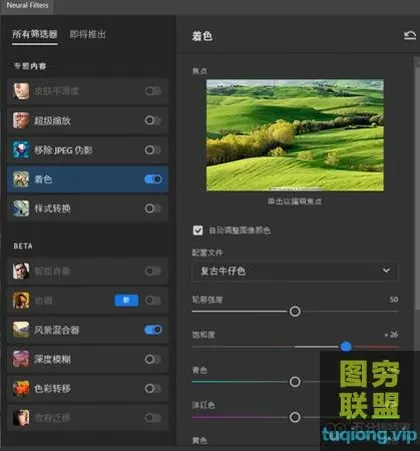Click the 着色 filter name in the list

pyautogui.click(x=43, y=179)
